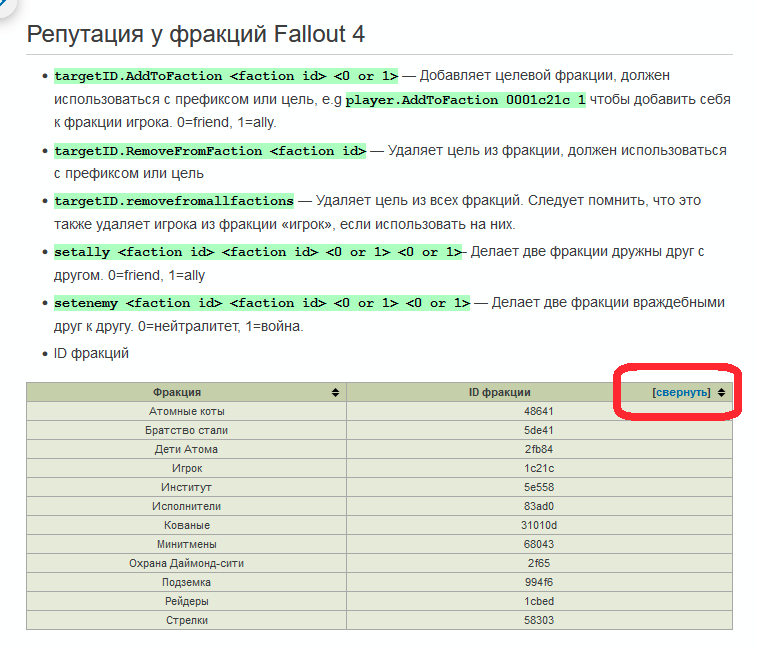
Task: Click the ID value 31010d for Кованые
Action: [539, 525]
